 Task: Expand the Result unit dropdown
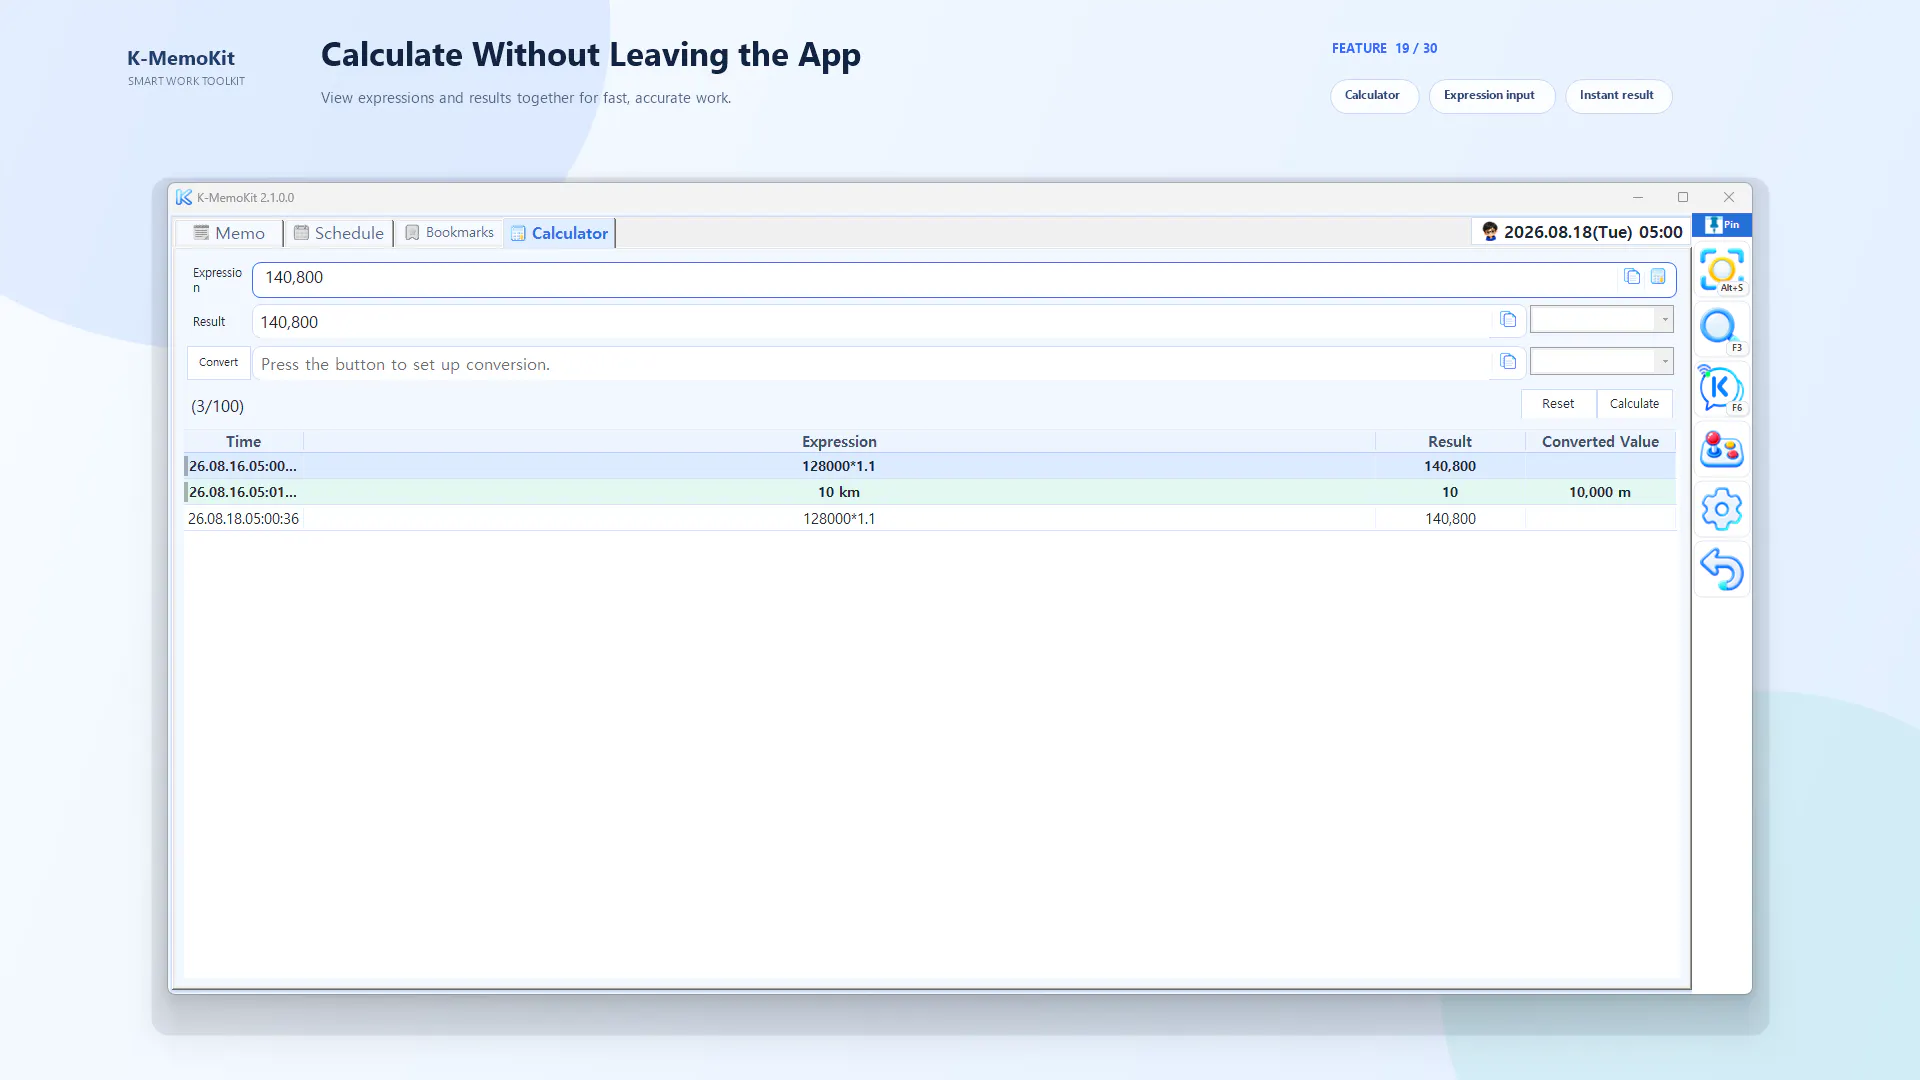1664,320
